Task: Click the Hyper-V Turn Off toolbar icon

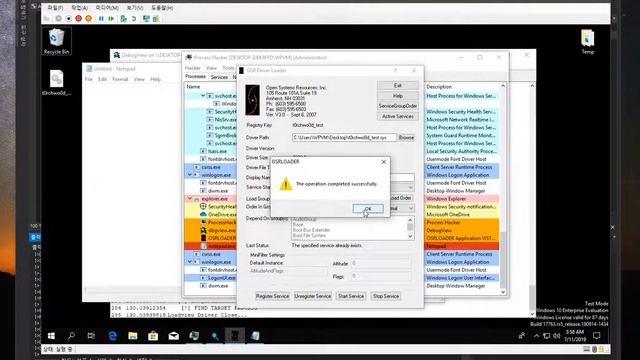Action: click(69, 19)
